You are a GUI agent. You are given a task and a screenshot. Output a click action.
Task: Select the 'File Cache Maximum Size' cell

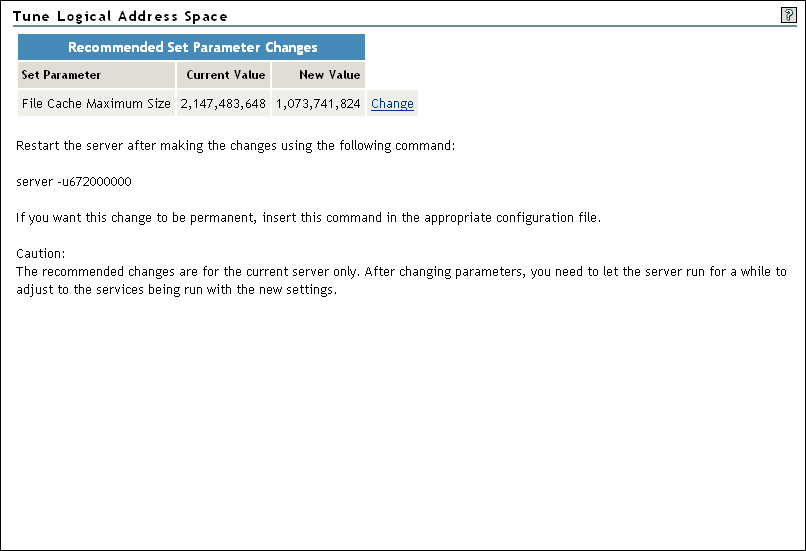pyautogui.click(x=96, y=103)
